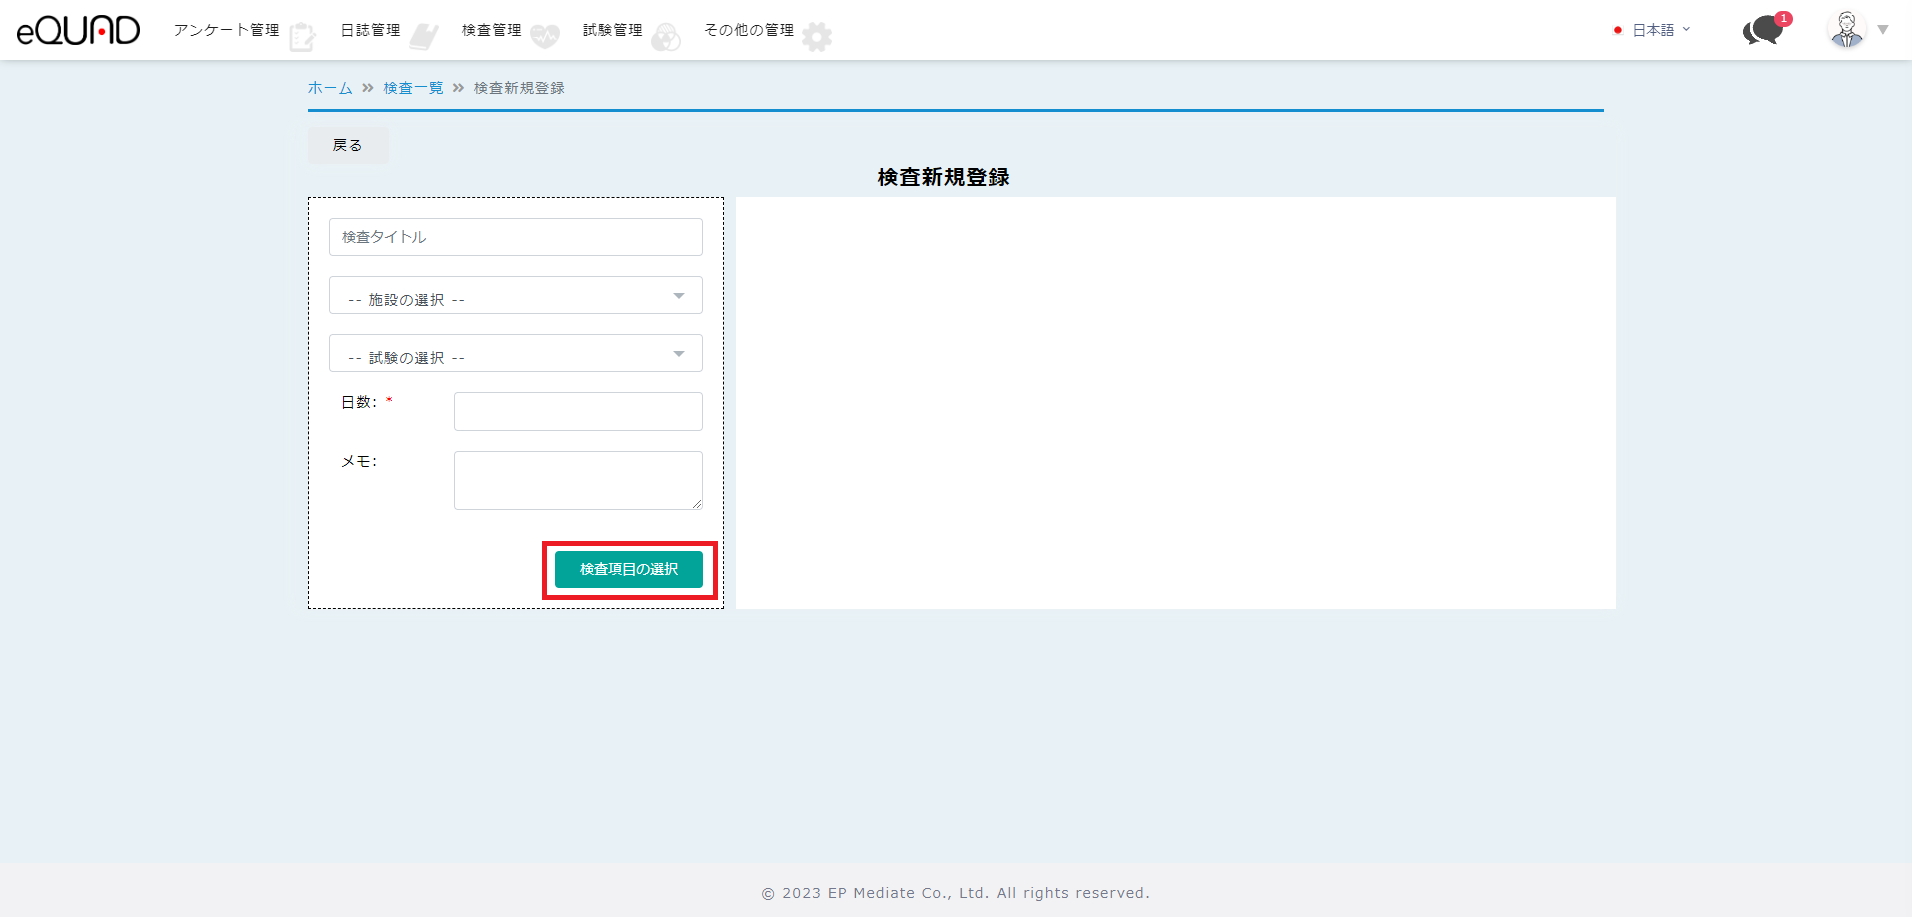Click into the メモ text area
The height and width of the screenshot is (917, 1912).
(577, 480)
